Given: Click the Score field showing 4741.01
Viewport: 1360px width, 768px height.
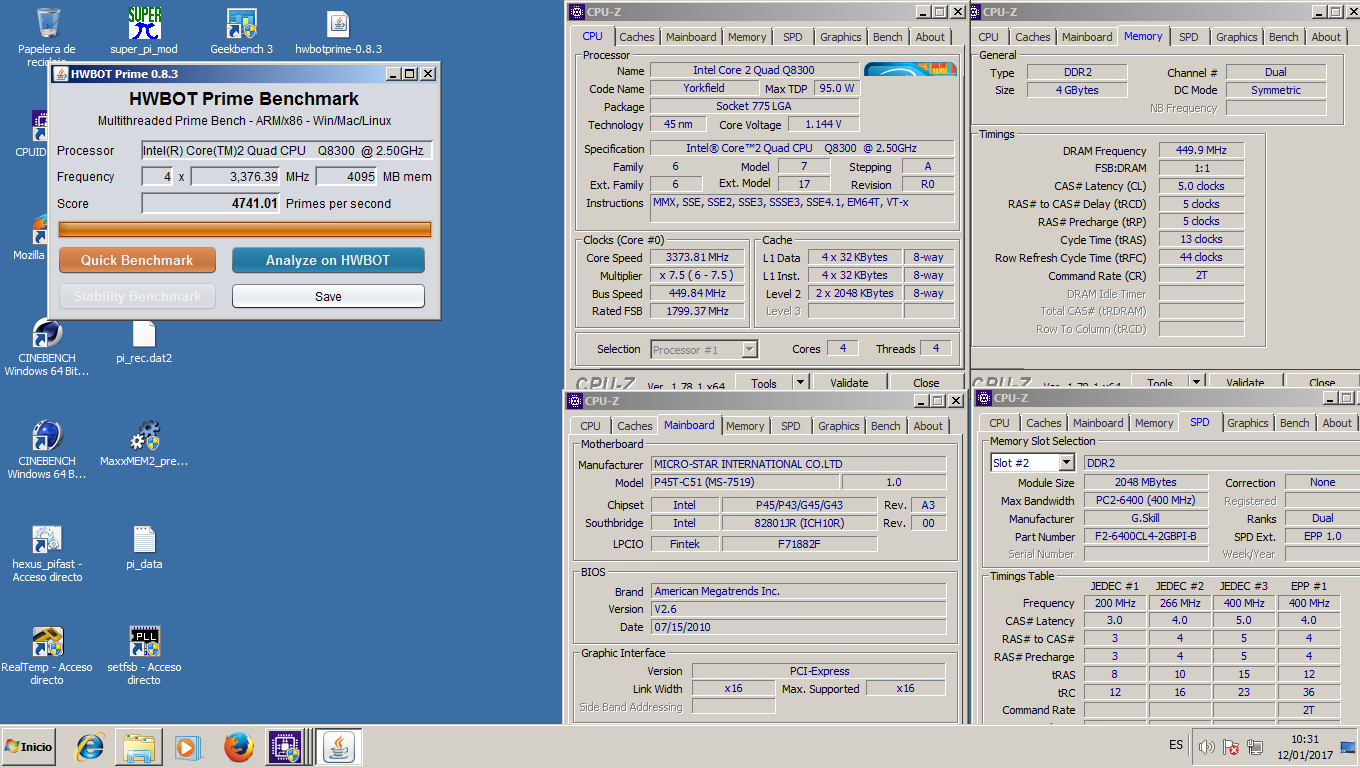Looking at the screenshot, I should pyautogui.click(x=211, y=203).
